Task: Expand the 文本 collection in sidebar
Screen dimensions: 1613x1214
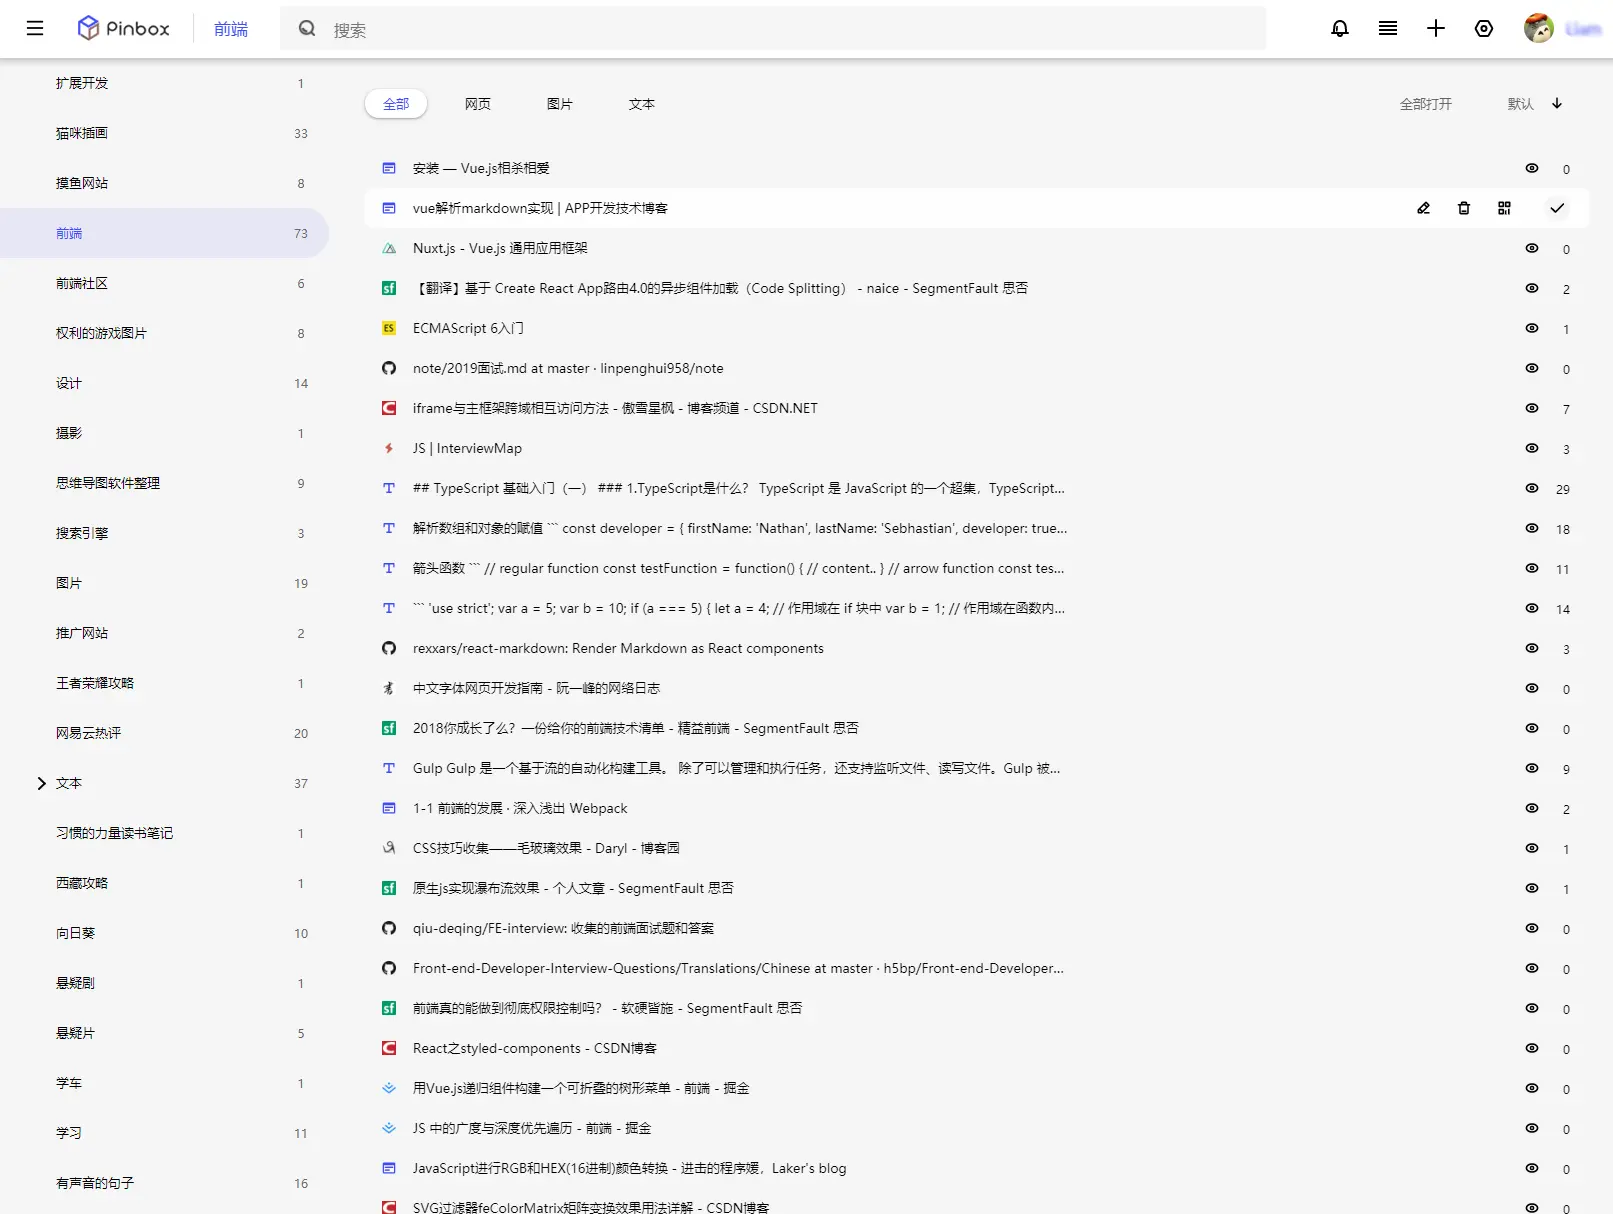Action: [41, 783]
